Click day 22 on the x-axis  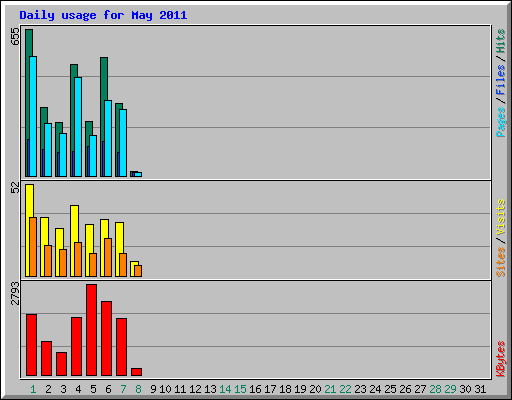point(345,389)
